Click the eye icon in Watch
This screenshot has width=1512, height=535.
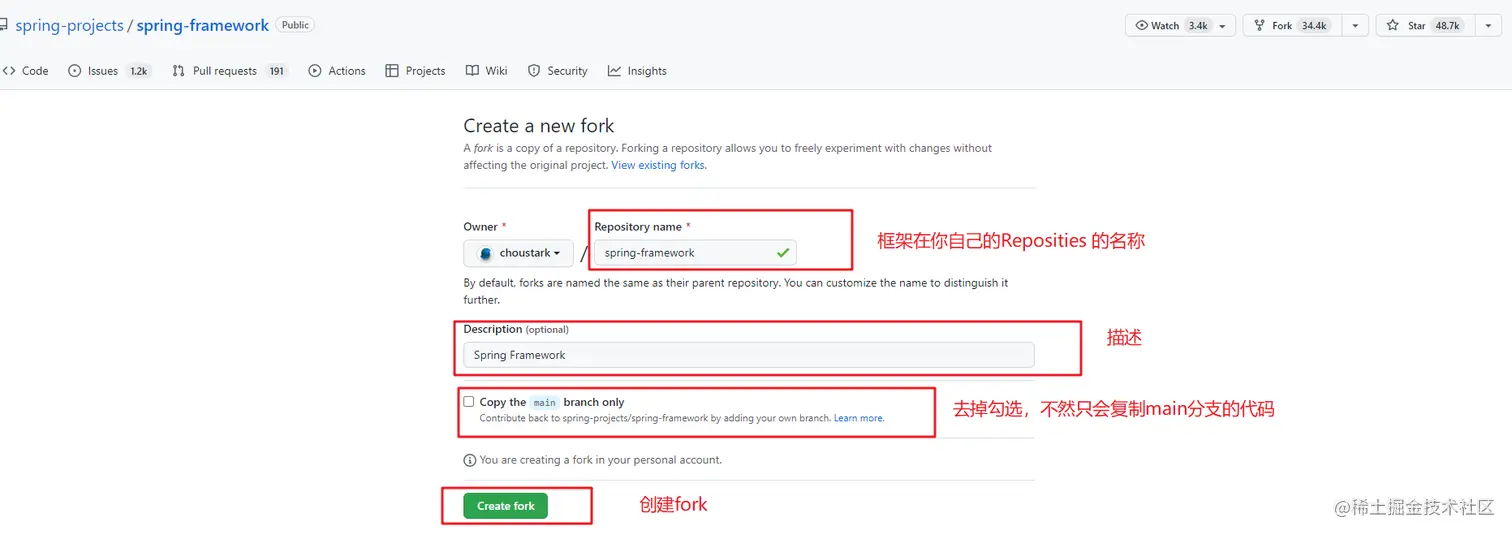(x=1141, y=26)
